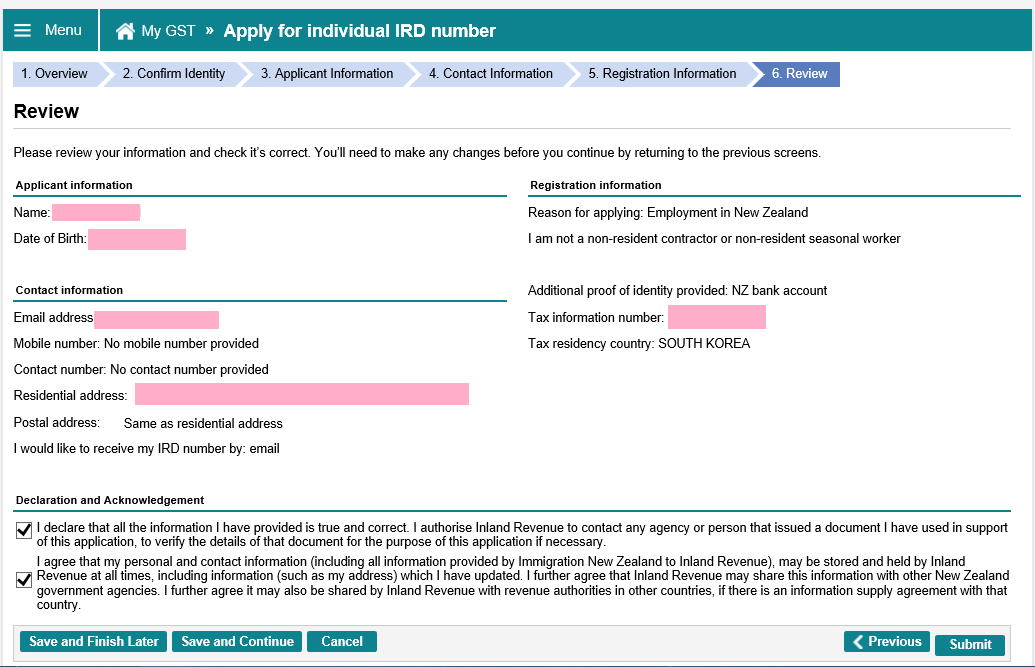Go to step 1. Overview

[55, 74]
